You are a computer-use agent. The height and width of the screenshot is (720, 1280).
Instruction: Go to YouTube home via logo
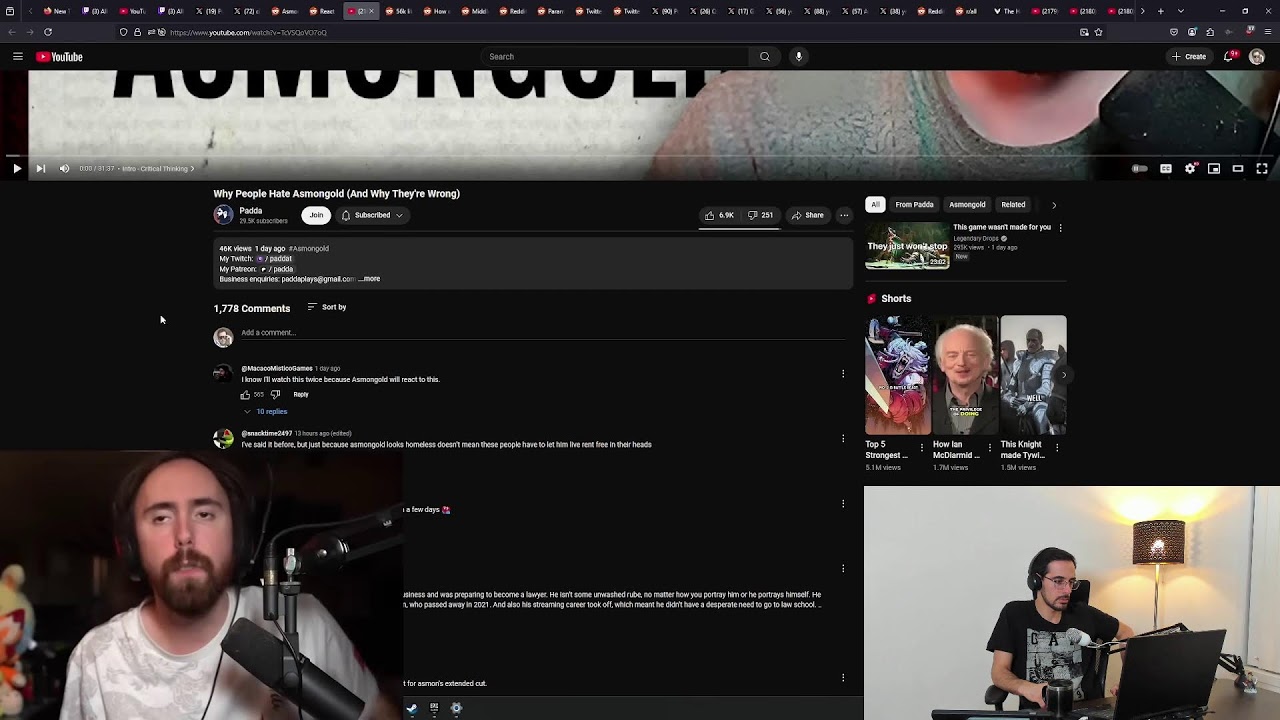pos(60,57)
